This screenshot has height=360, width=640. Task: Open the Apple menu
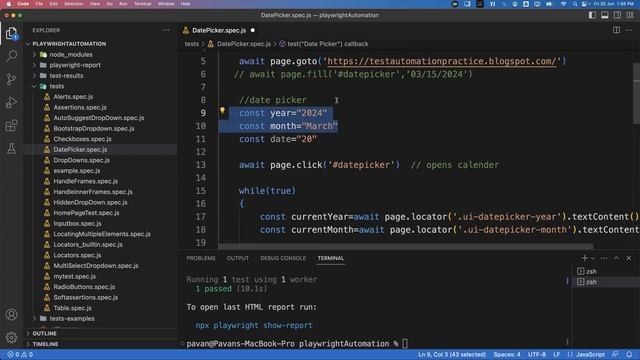[x=9, y=4]
